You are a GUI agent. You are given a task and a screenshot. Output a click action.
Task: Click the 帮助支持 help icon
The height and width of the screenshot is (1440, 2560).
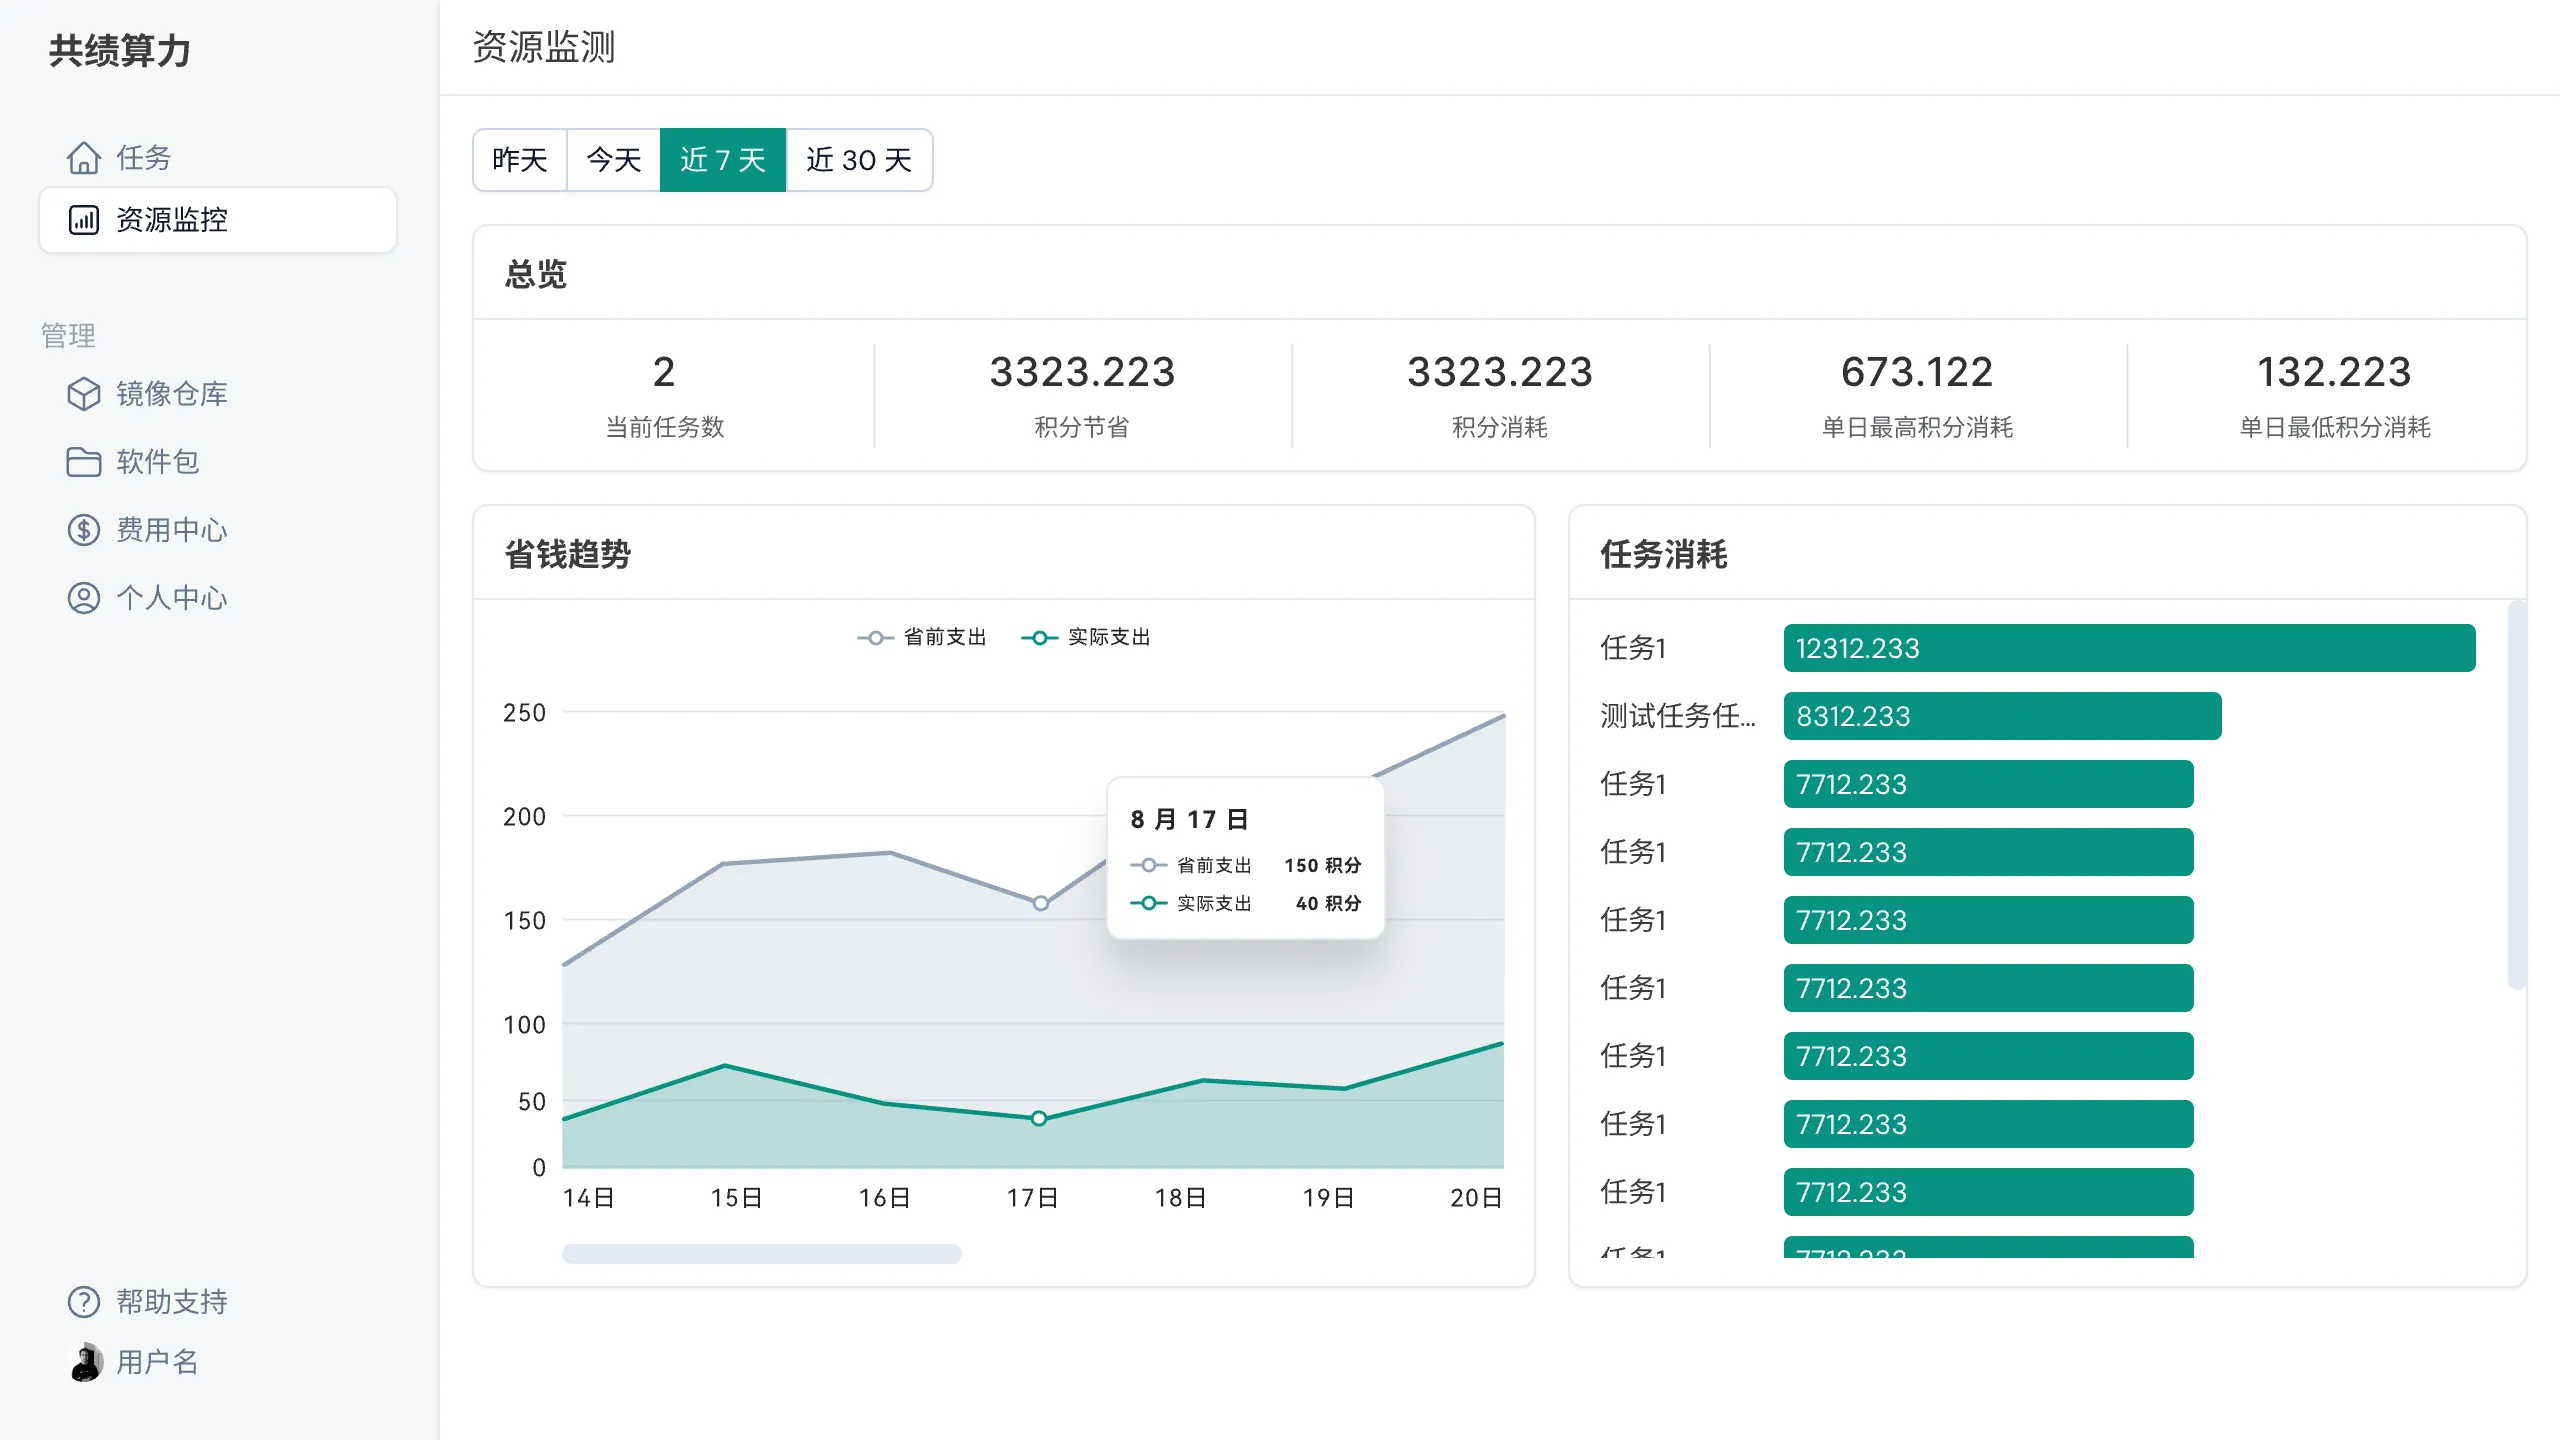pos(81,1301)
